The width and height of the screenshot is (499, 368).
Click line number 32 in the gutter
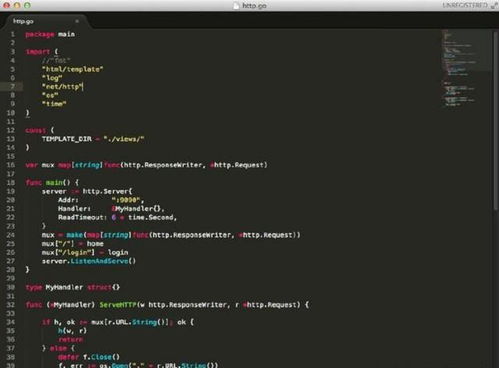[11, 305]
